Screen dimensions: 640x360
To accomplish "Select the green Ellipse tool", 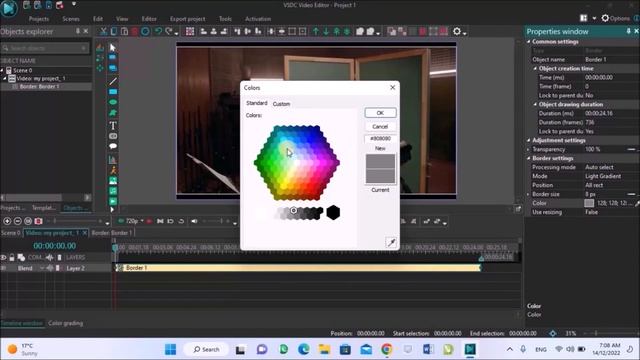I will coord(113,102).
